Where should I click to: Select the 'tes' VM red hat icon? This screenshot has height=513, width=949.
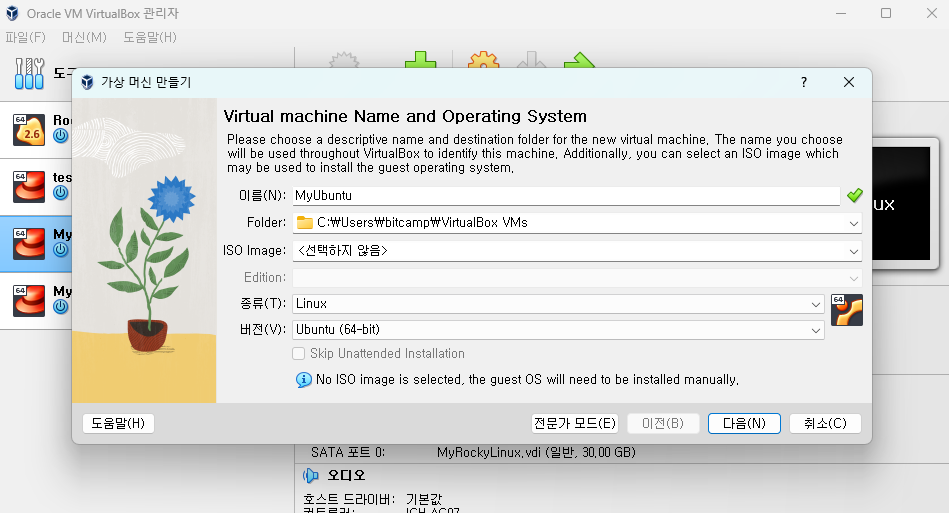click(29, 186)
